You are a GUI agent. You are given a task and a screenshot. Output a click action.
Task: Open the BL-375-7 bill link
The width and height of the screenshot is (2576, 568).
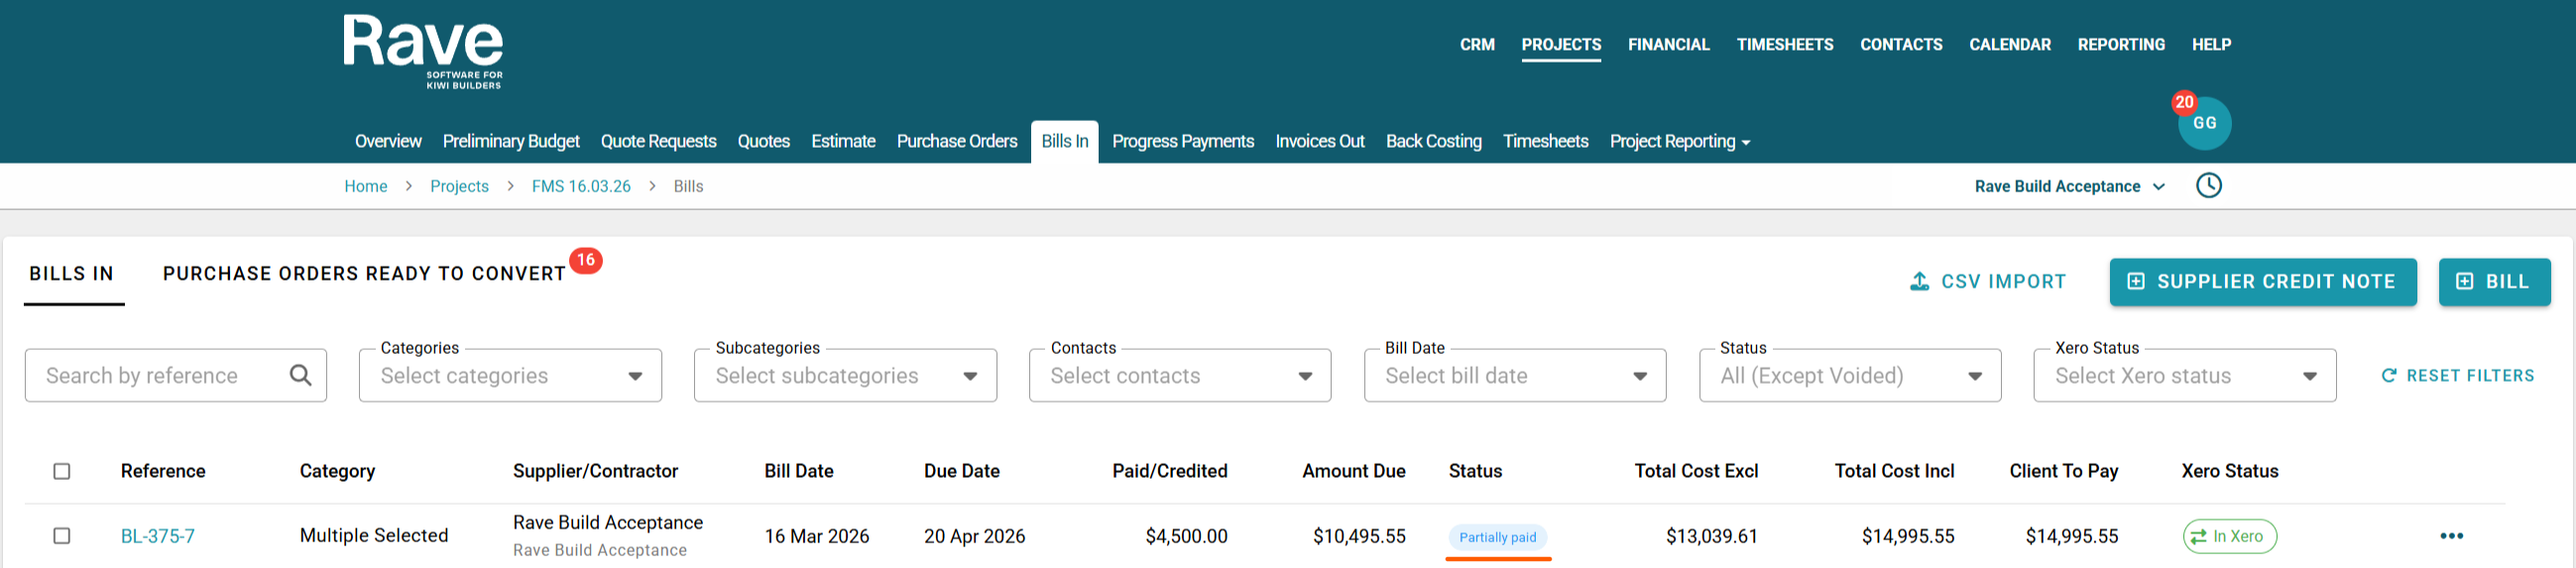coord(158,536)
